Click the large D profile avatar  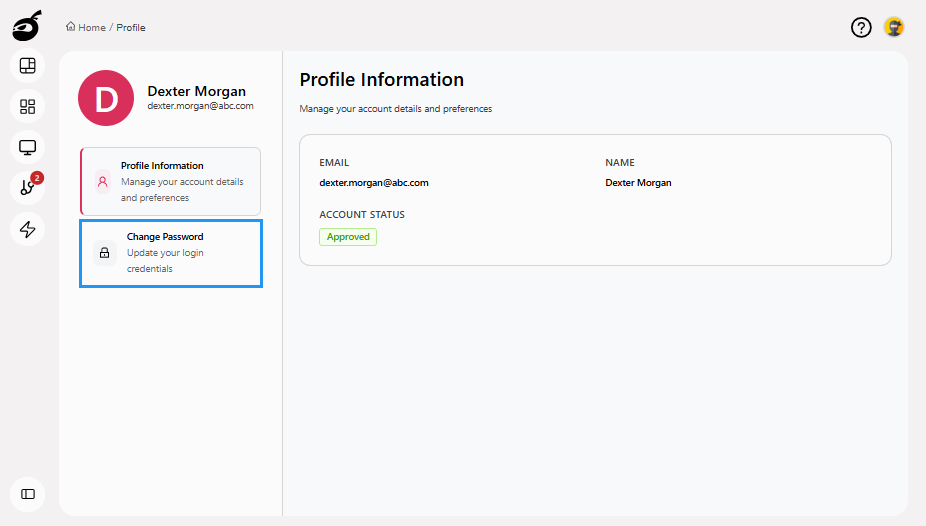coord(106,98)
